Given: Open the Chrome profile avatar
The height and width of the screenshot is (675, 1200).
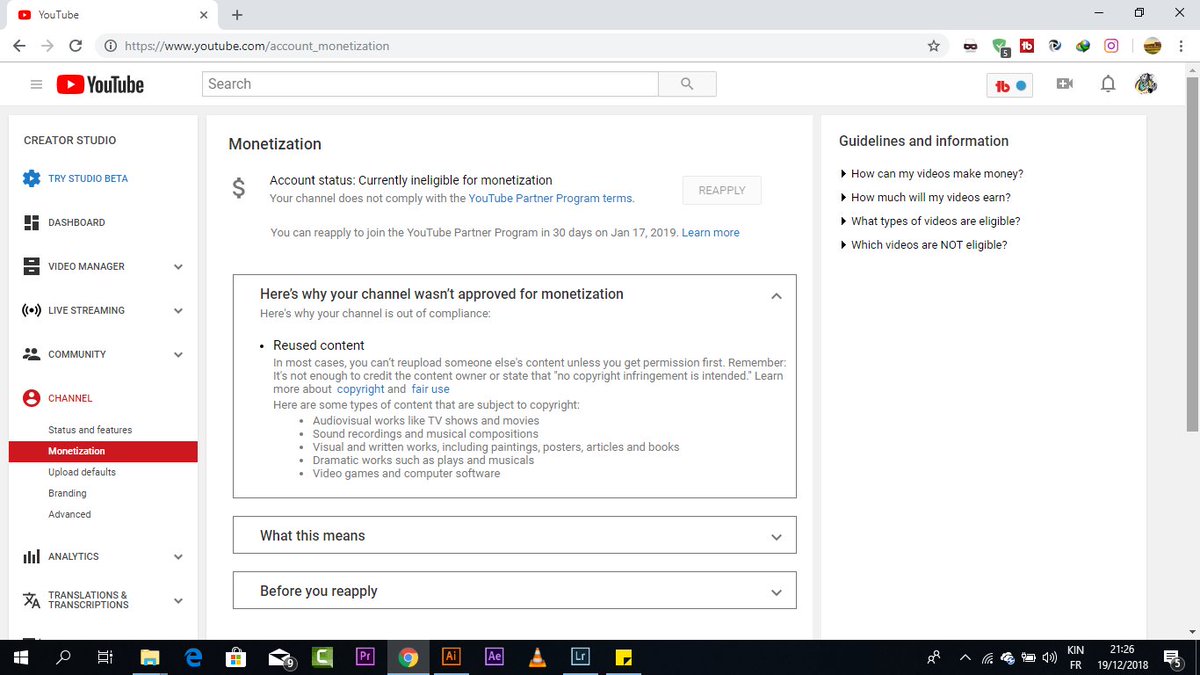Looking at the screenshot, I should tap(1153, 46).
